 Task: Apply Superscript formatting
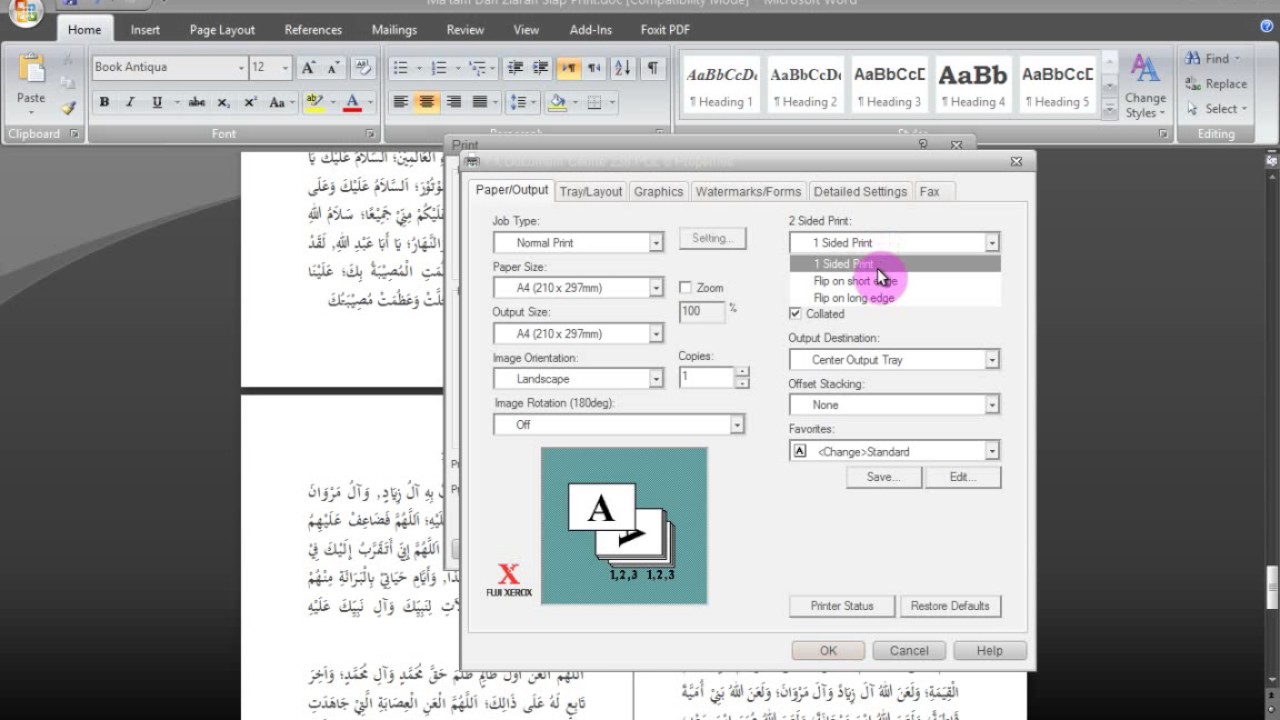pos(250,102)
